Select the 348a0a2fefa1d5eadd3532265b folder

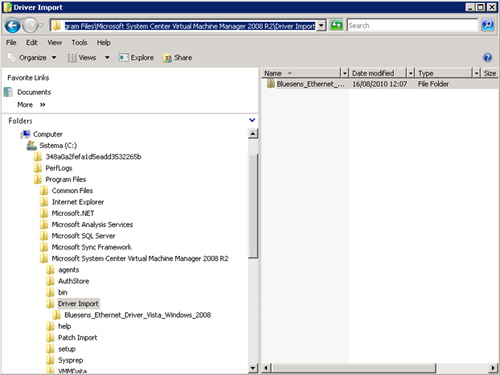pyautogui.click(x=93, y=157)
